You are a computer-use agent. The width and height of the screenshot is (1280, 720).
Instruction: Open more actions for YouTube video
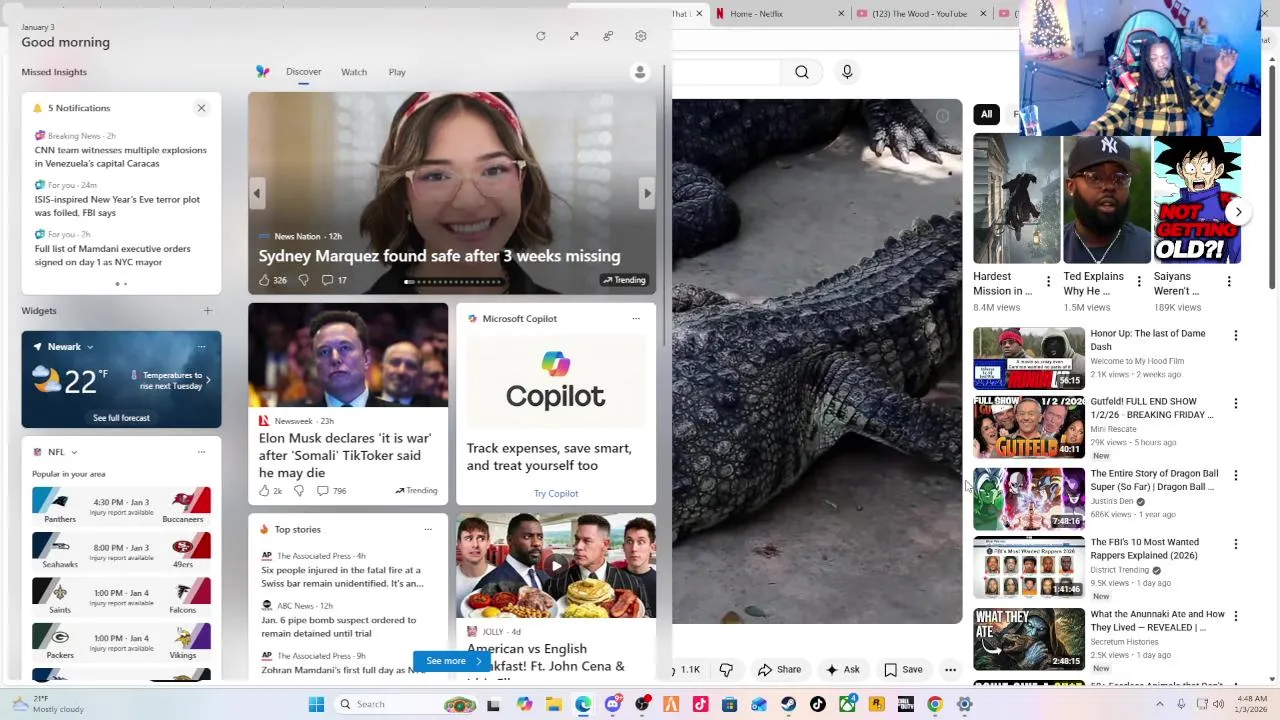click(950, 670)
